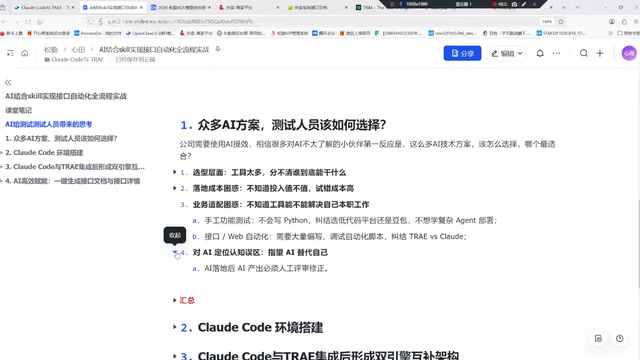Open the OpenClaw bookmark
640x360 pixels.
tap(150, 33)
